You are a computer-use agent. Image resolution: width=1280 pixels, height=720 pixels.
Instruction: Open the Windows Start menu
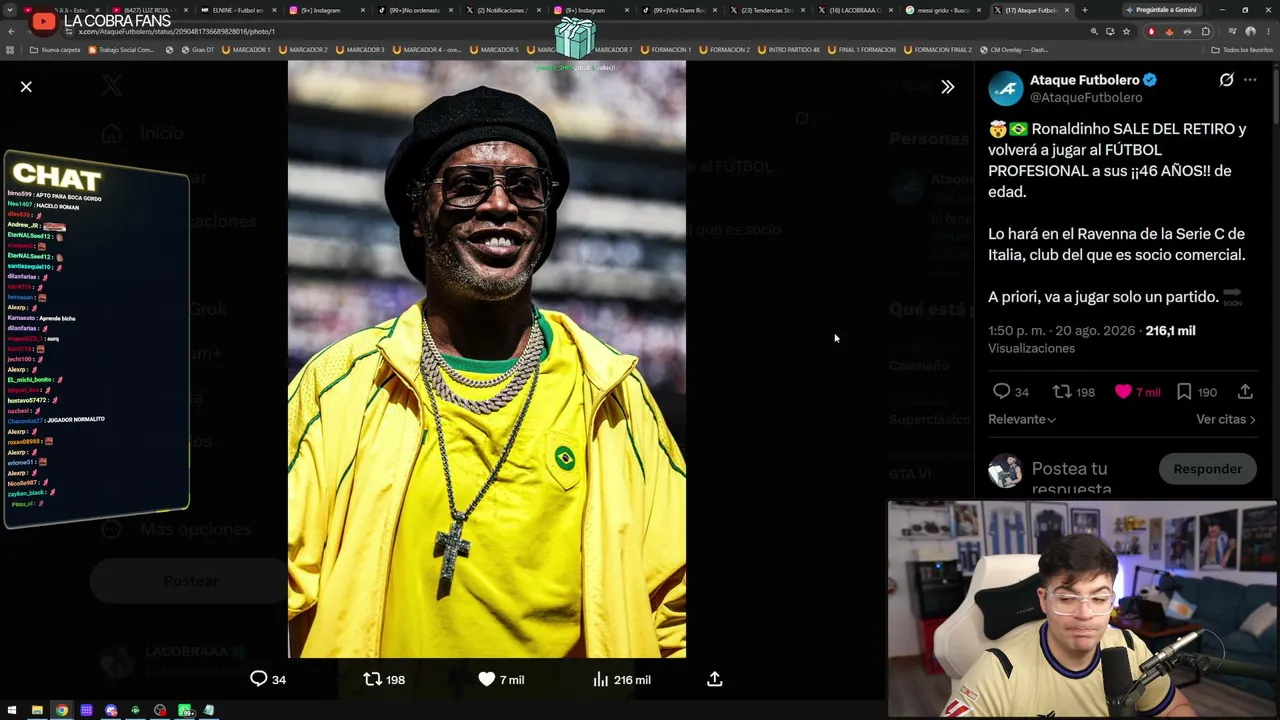pyautogui.click(x=12, y=710)
